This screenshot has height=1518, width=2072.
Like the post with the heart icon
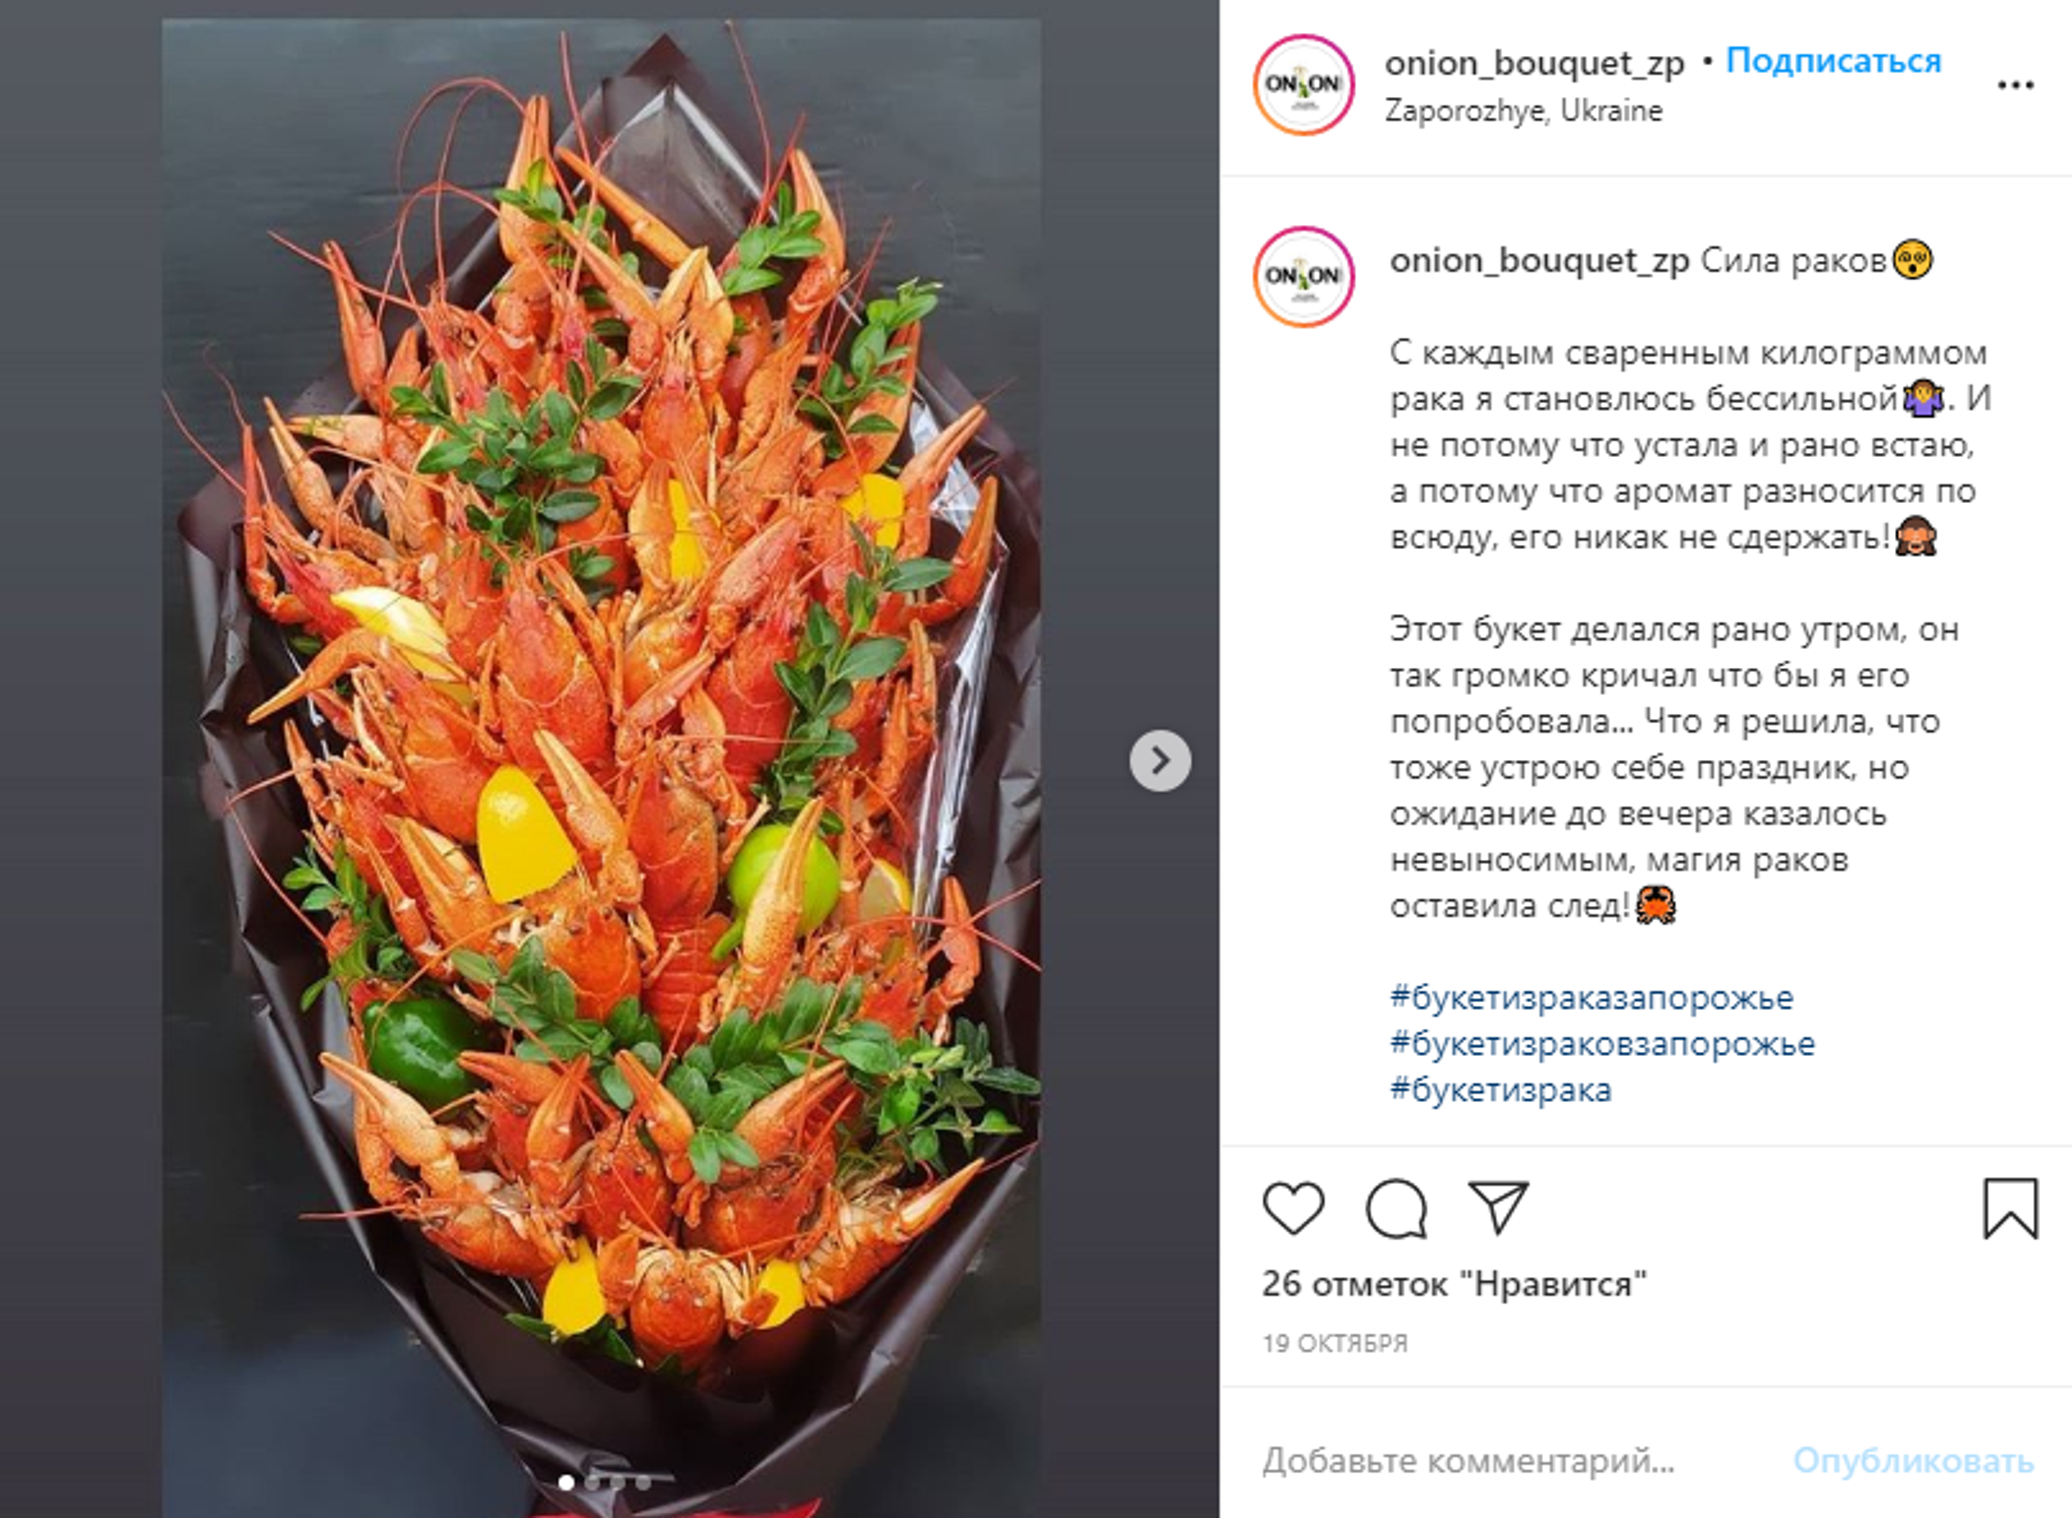click(1293, 1208)
